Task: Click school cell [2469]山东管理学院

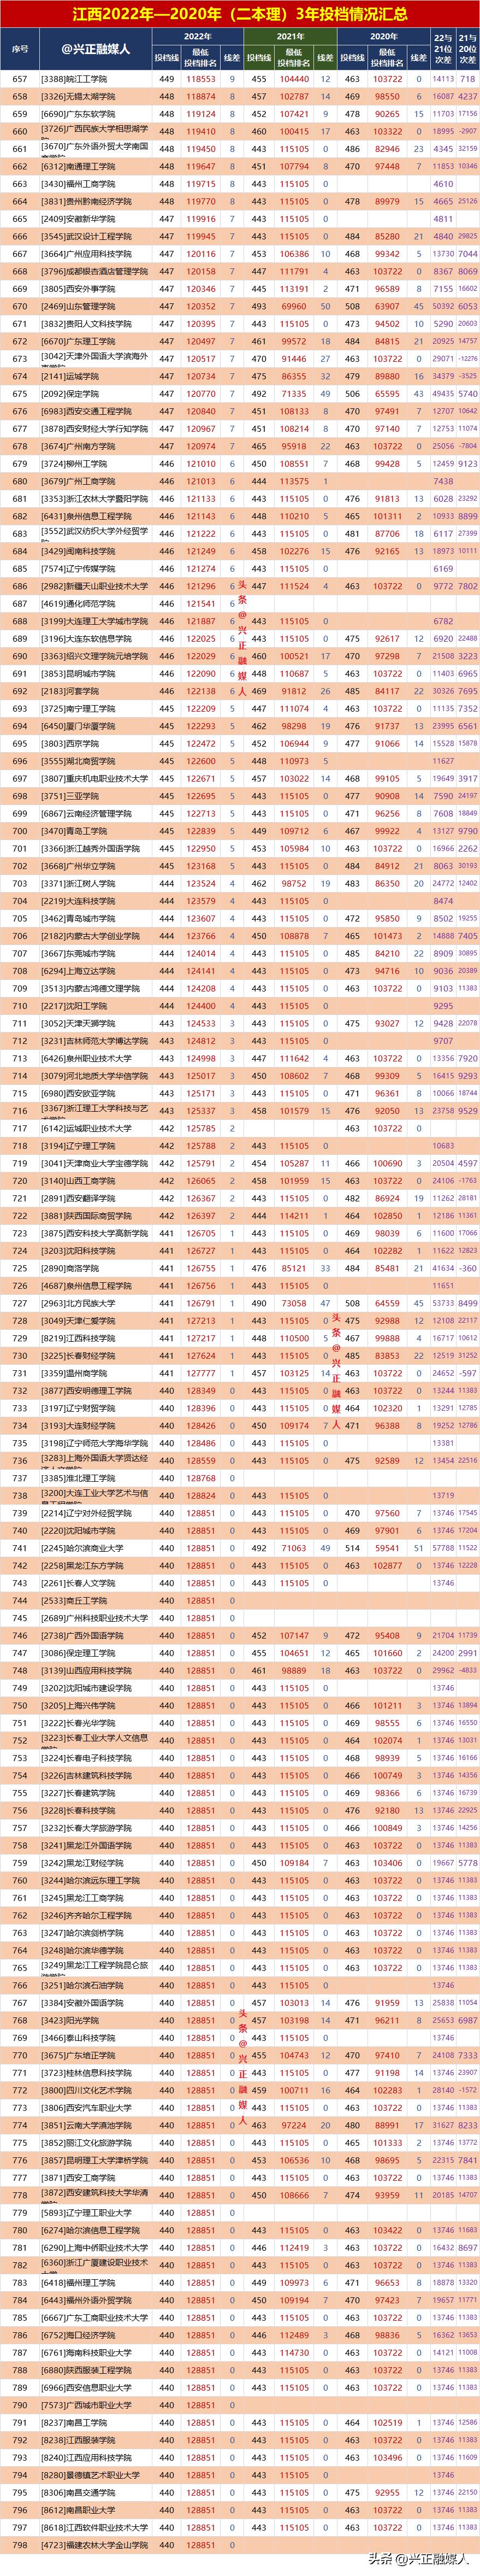Action: 95,307
